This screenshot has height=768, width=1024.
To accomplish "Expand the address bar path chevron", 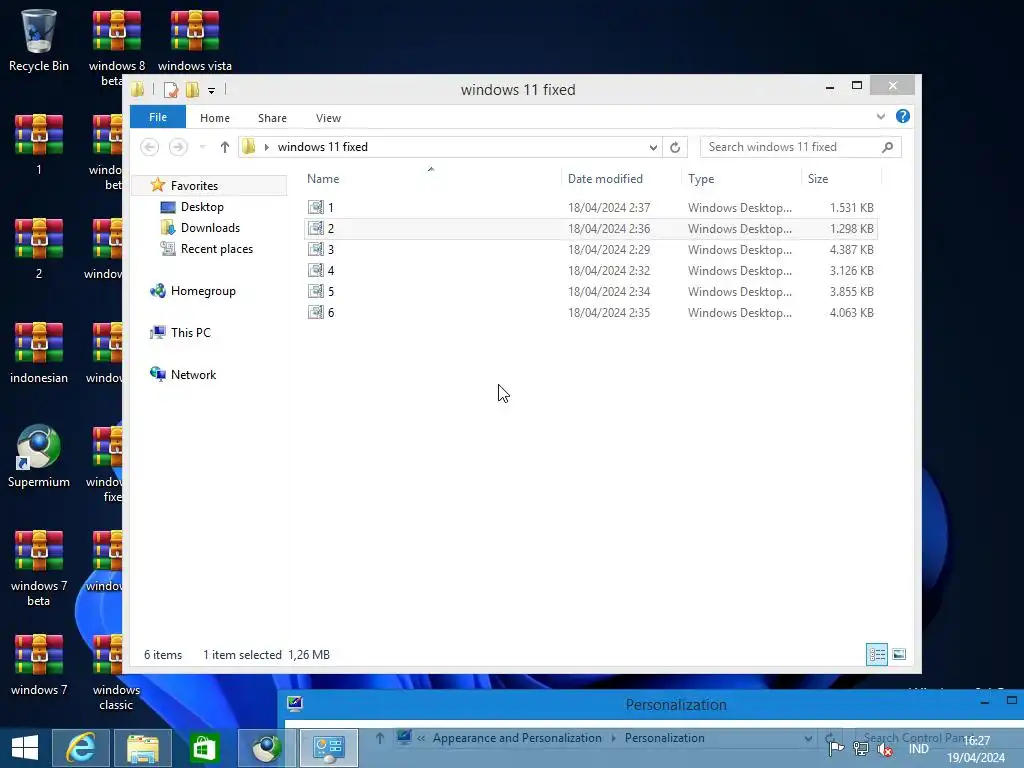I will (266, 147).
